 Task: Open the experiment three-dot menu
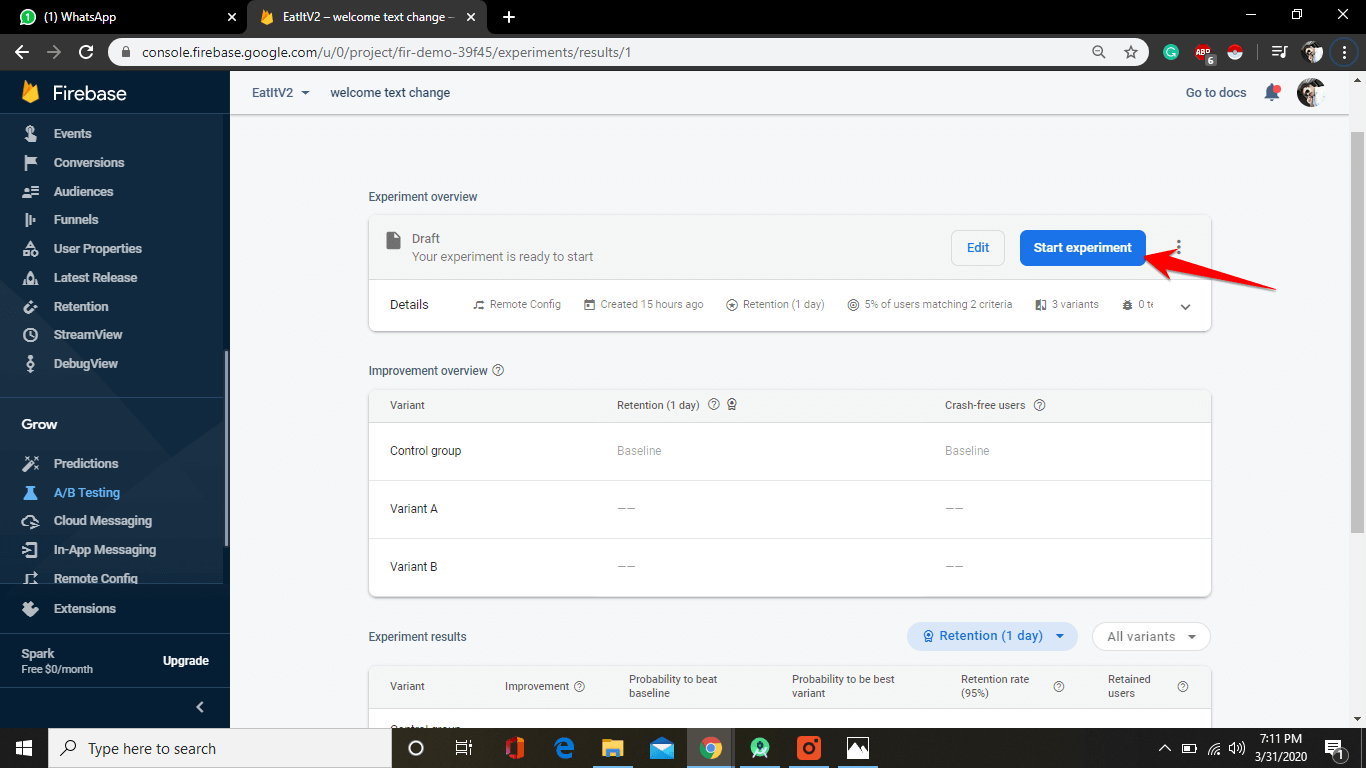coord(1179,247)
